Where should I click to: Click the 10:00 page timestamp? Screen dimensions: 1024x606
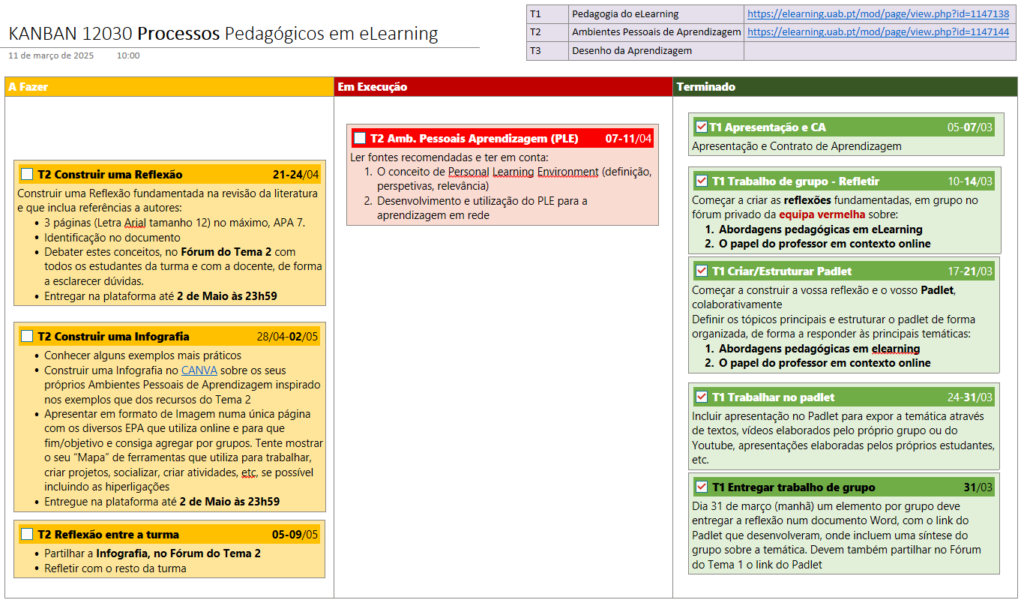(x=128, y=56)
